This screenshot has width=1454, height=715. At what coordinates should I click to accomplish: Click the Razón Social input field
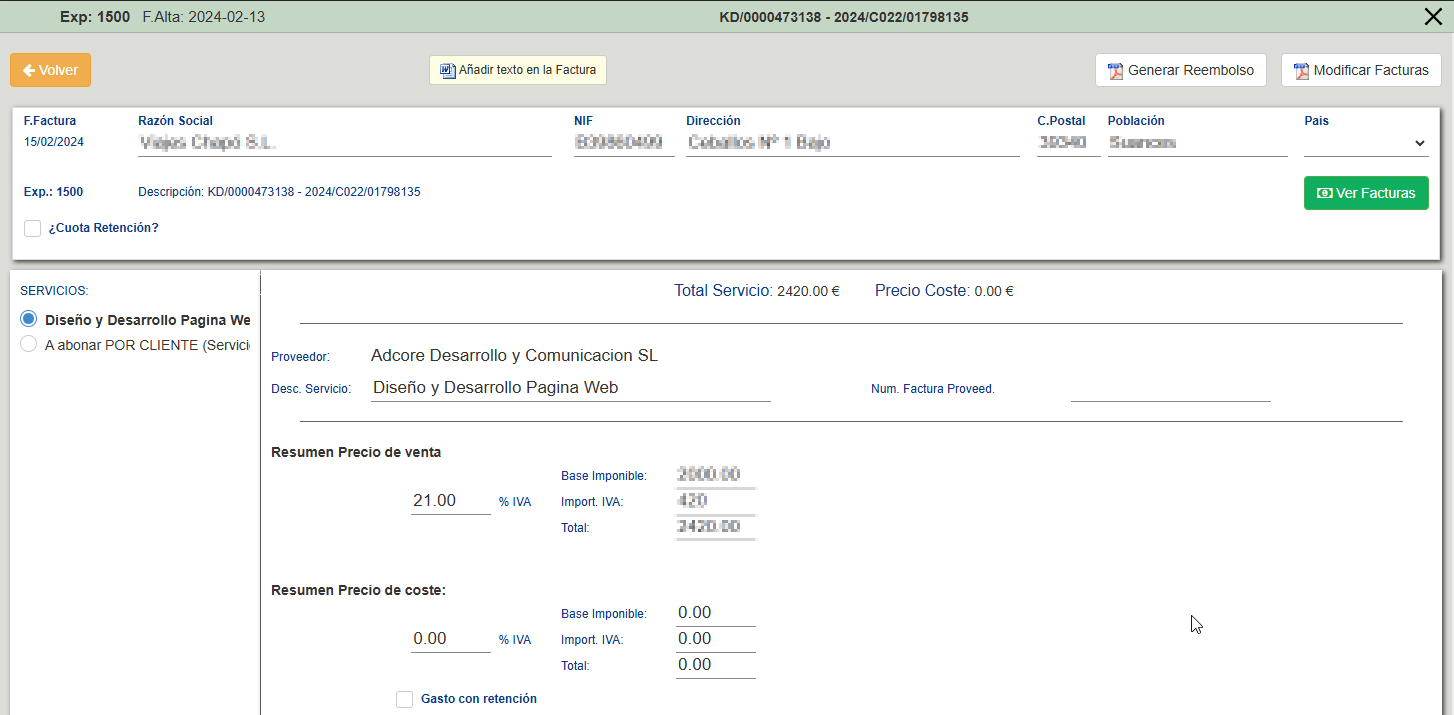pos(344,143)
